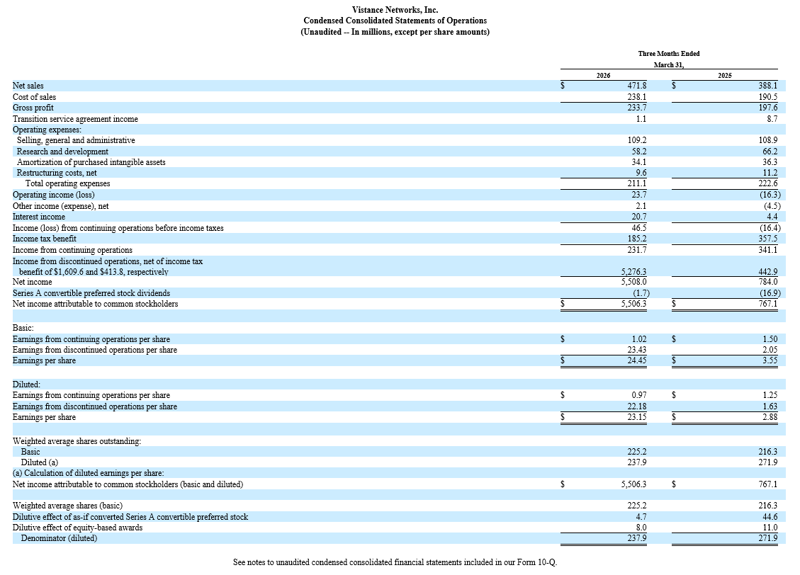Select Net sales value 388.1

(768, 86)
